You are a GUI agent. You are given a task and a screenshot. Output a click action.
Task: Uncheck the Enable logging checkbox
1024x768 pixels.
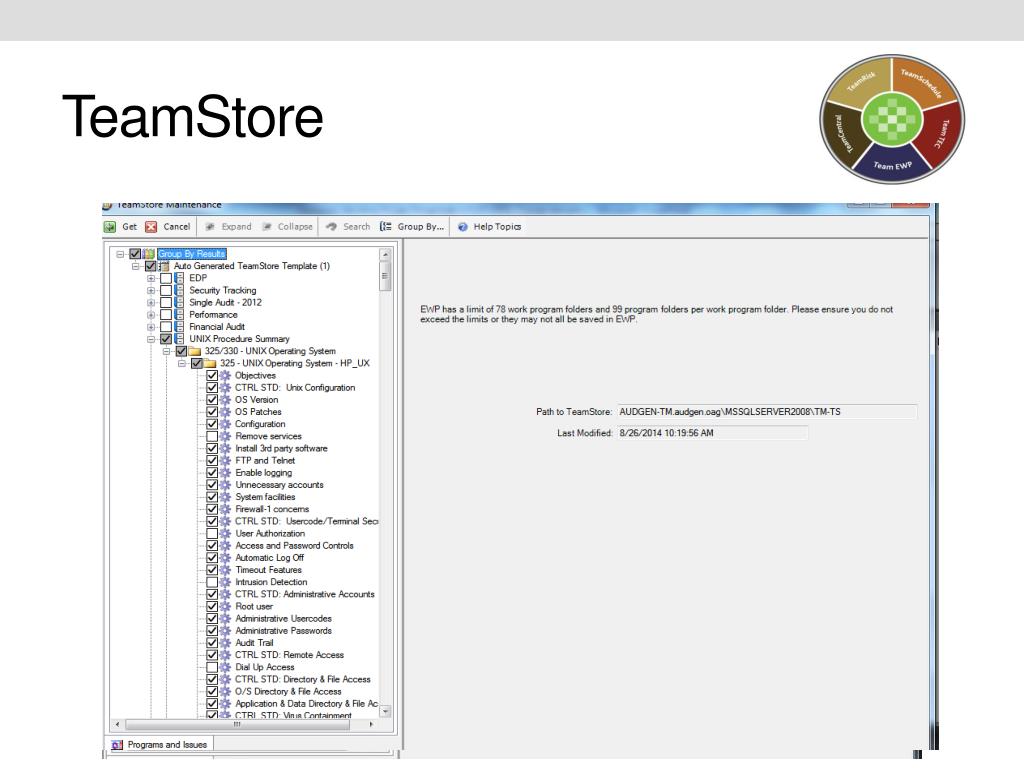click(212, 473)
